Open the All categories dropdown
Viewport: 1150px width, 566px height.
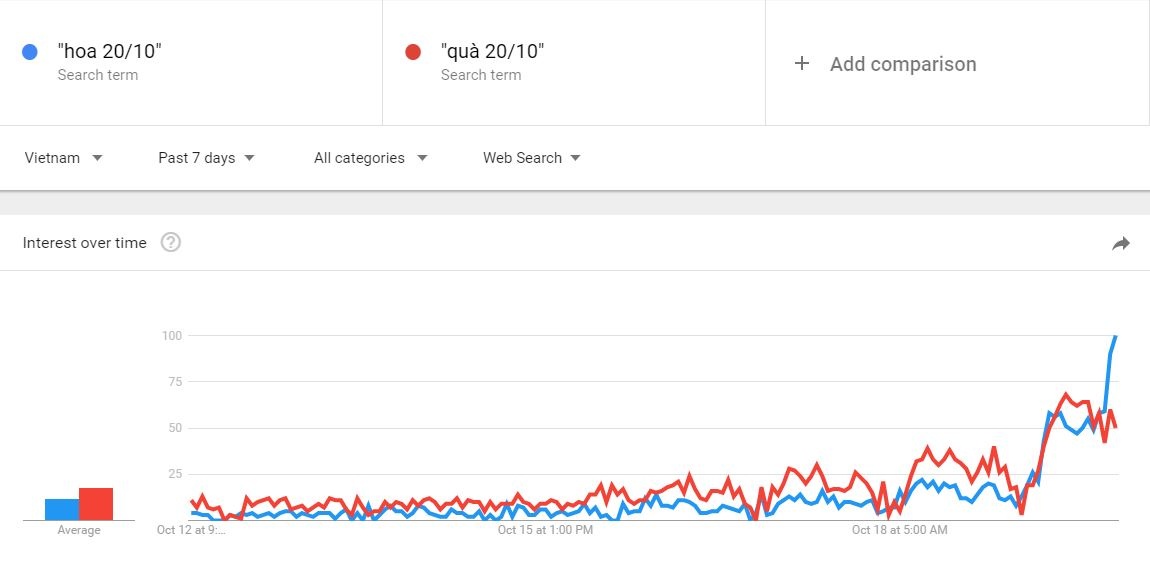(x=370, y=158)
